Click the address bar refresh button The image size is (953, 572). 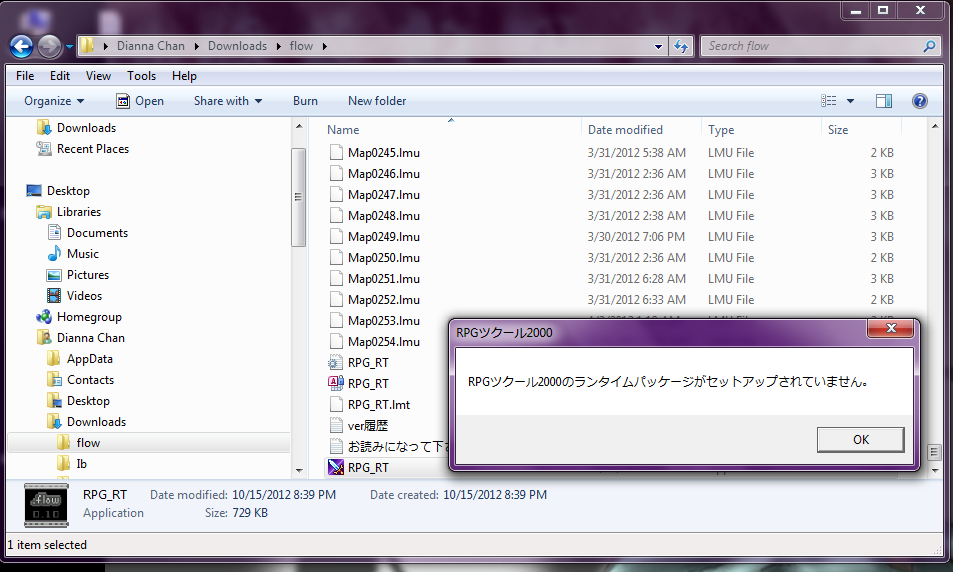tap(681, 46)
